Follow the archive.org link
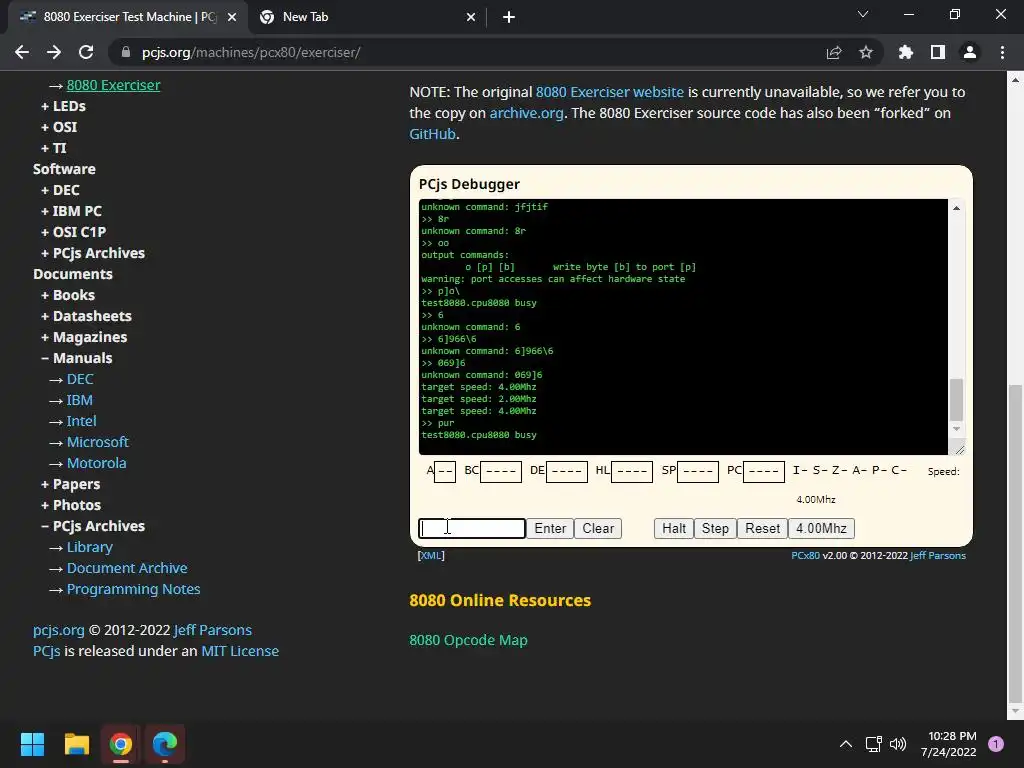Image resolution: width=1024 pixels, height=768 pixels. [x=526, y=113]
